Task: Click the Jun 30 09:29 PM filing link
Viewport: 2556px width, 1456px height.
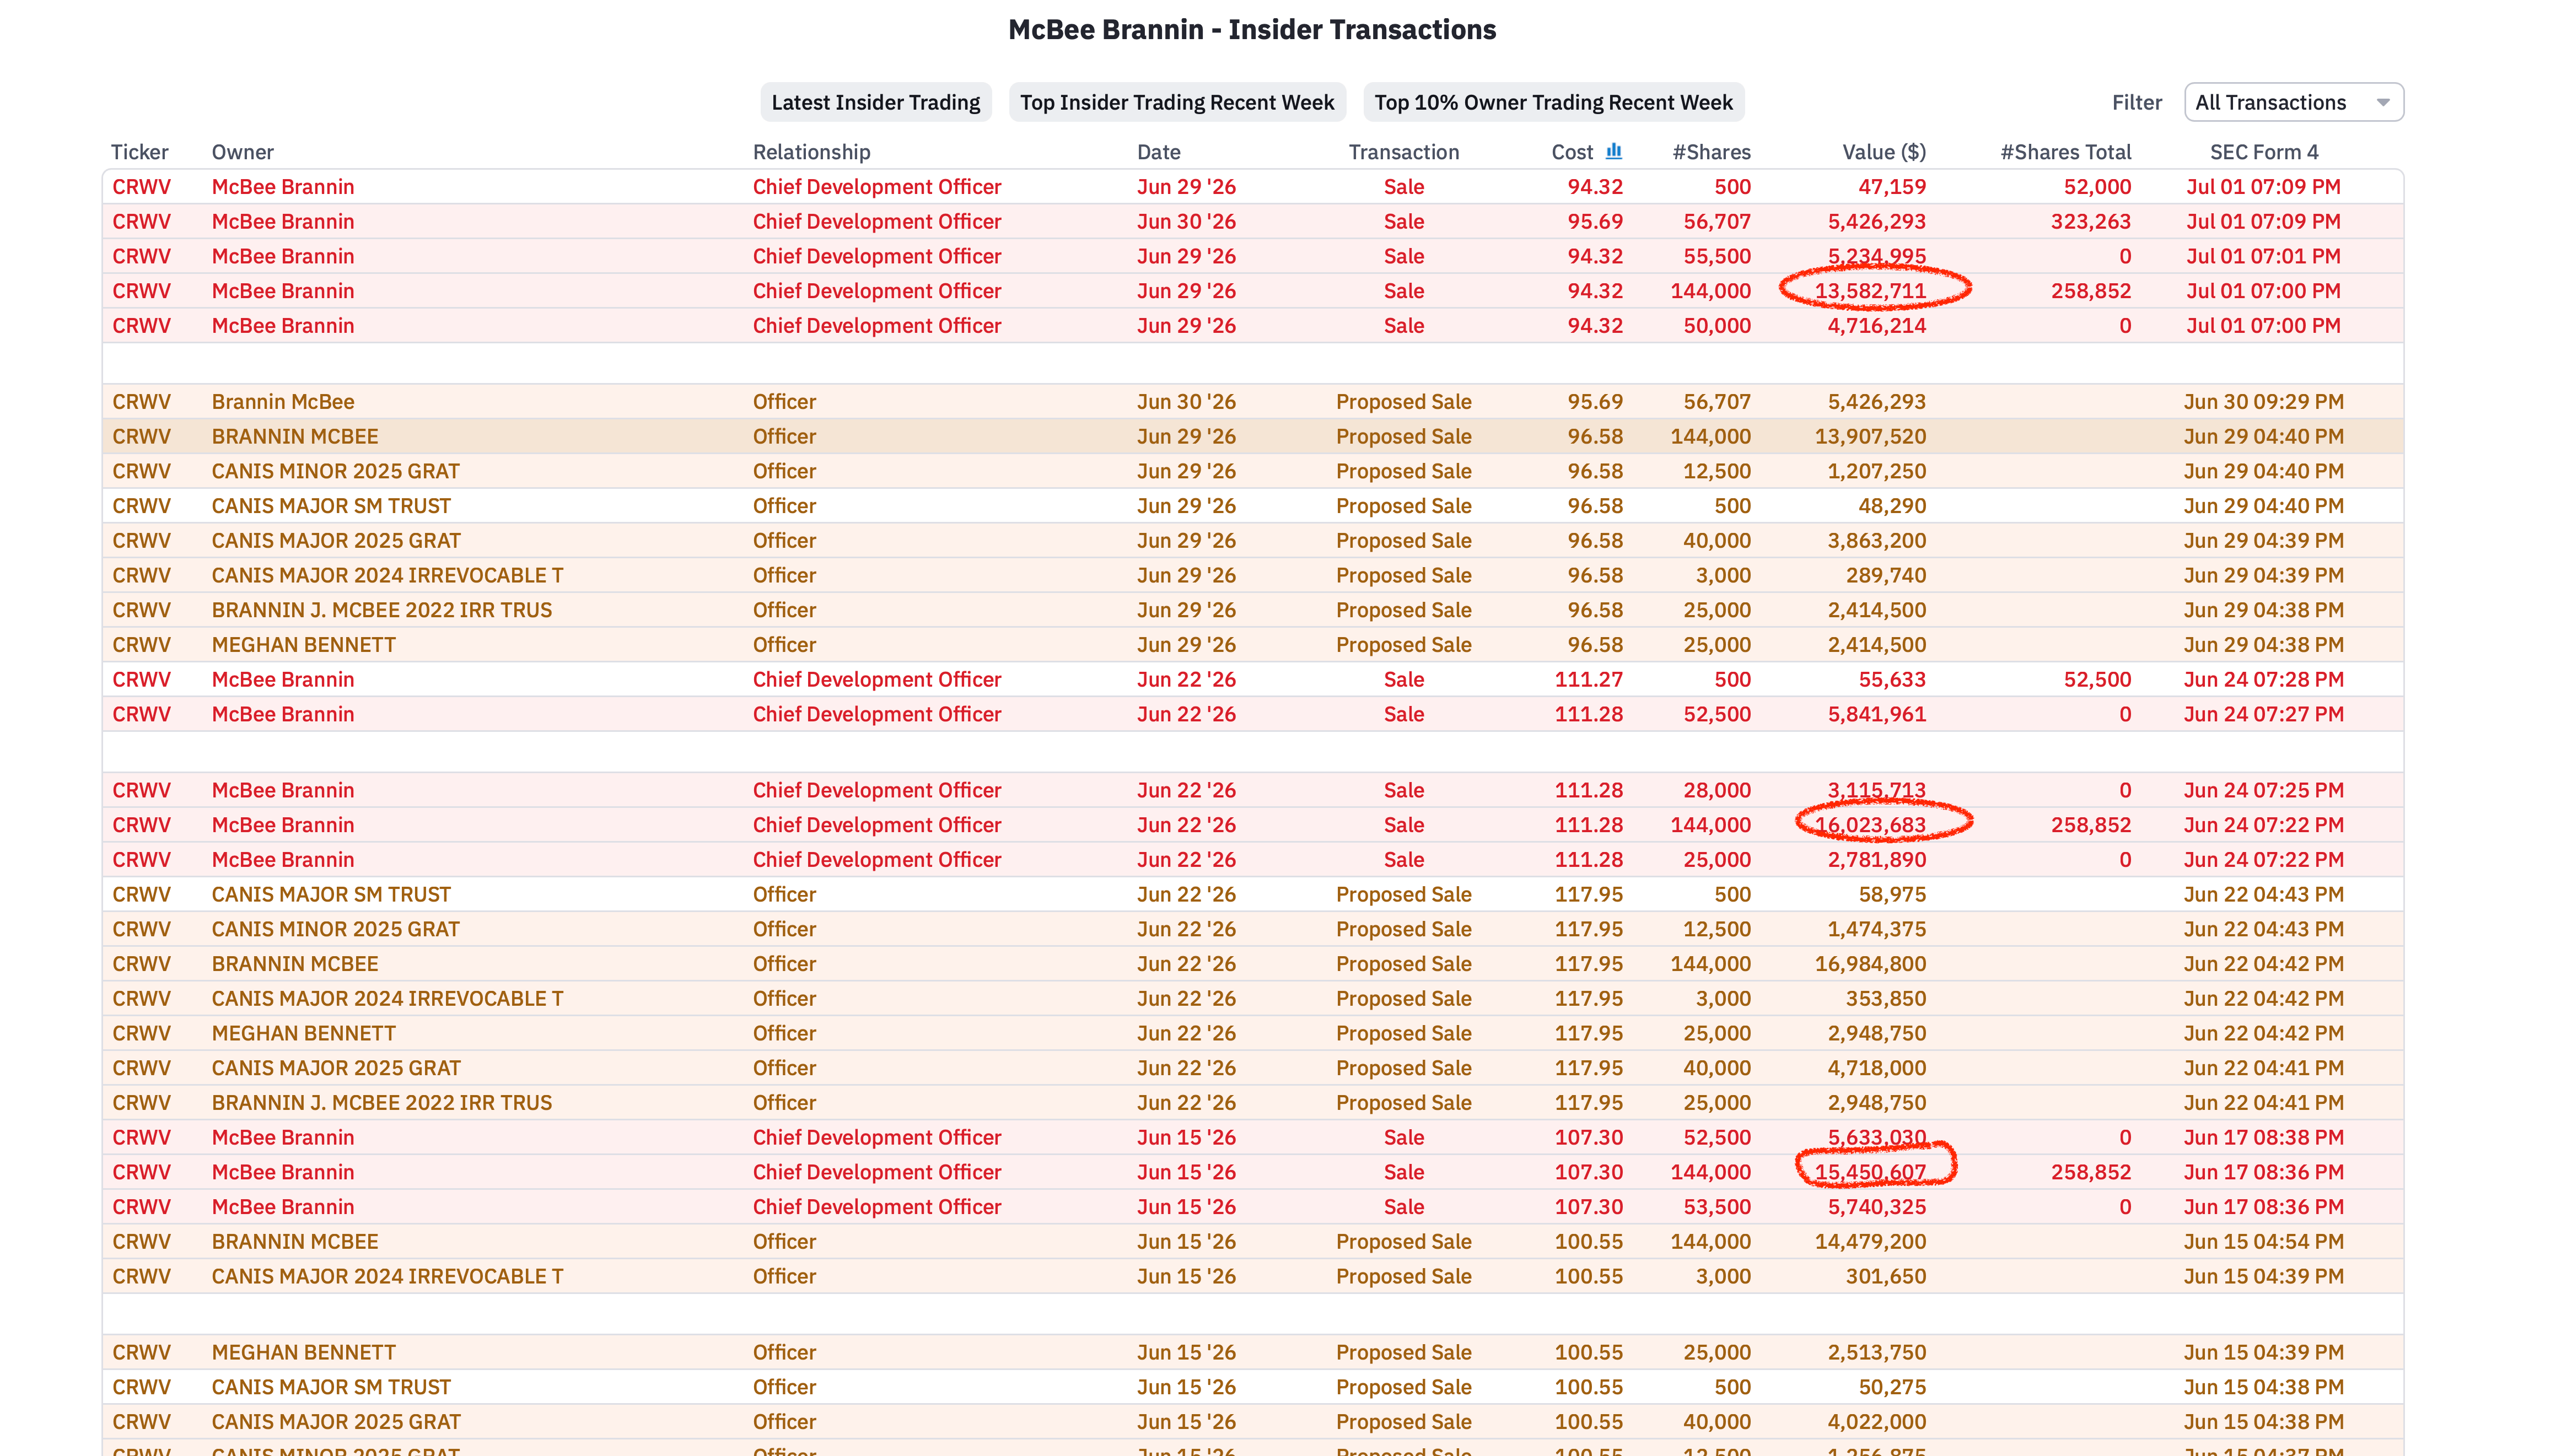Action: (x=2263, y=402)
